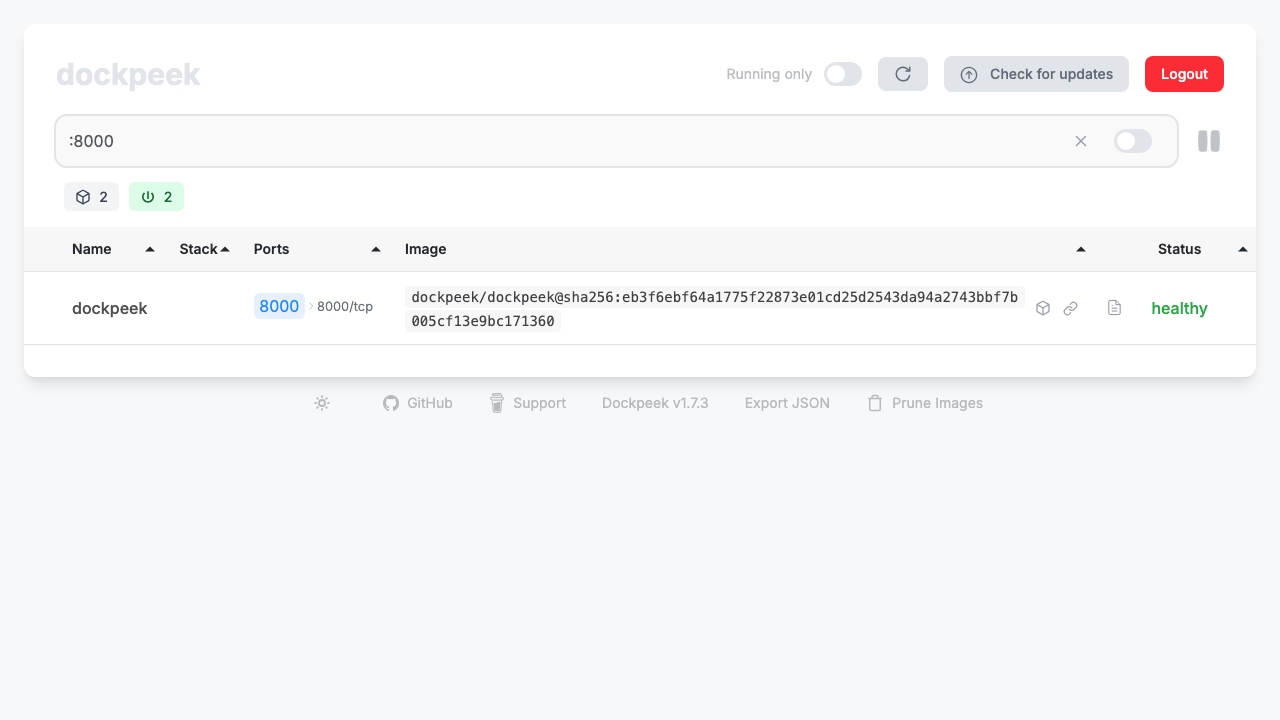
Task: Sort the table by Status column
Action: [x=1203, y=249]
